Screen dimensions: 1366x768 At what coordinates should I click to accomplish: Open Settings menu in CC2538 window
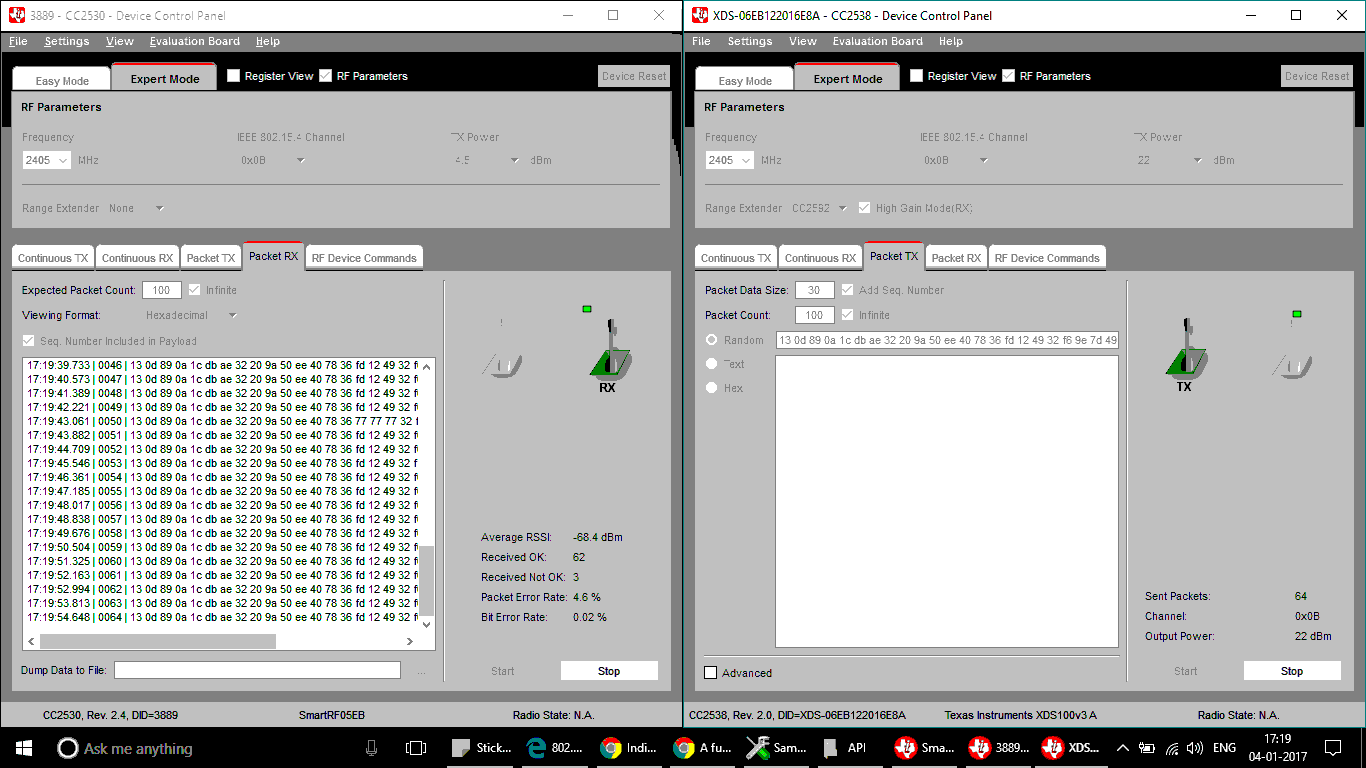[x=750, y=41]
